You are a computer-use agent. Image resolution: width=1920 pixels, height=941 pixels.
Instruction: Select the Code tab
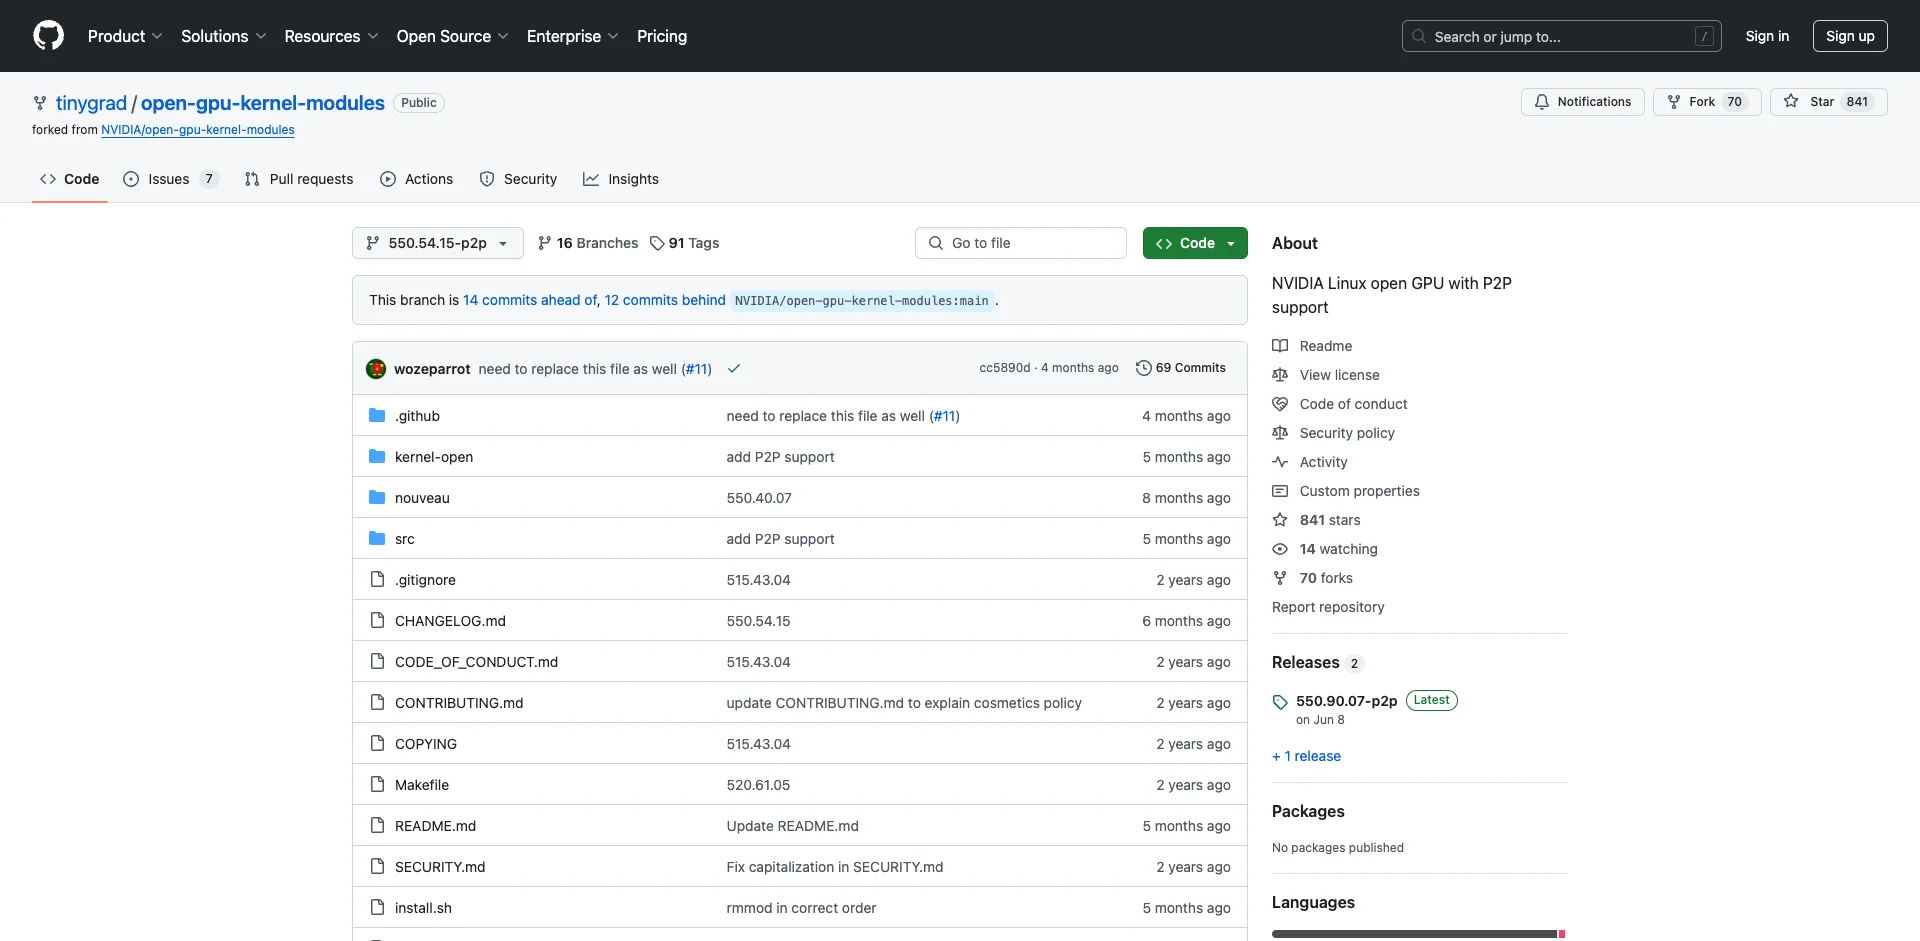pyautogui.click(x=69, y=179)
